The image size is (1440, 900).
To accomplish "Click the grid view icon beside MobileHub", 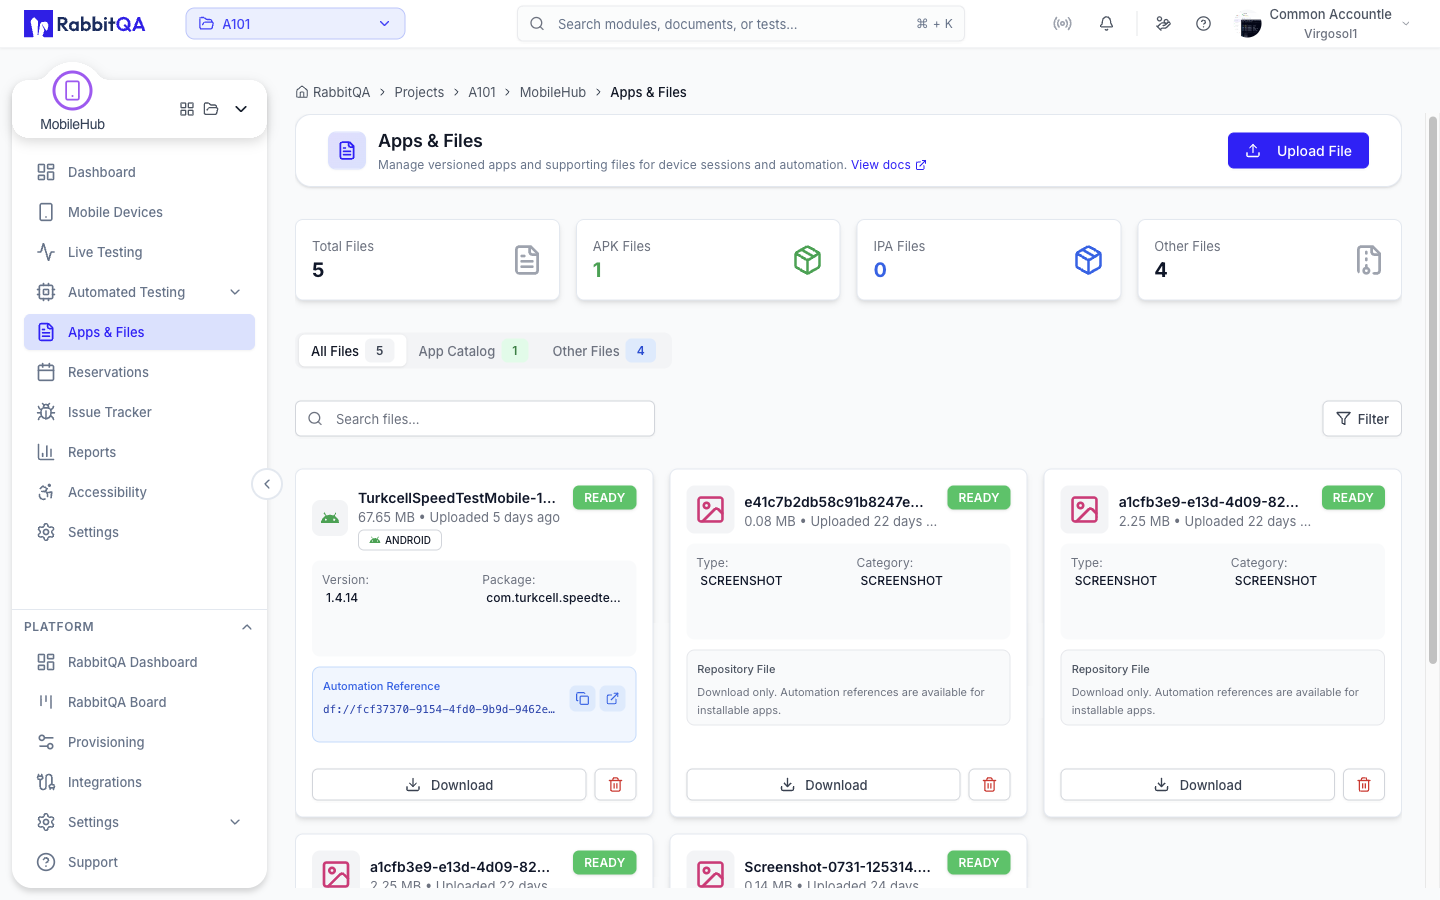I will 187,109.
